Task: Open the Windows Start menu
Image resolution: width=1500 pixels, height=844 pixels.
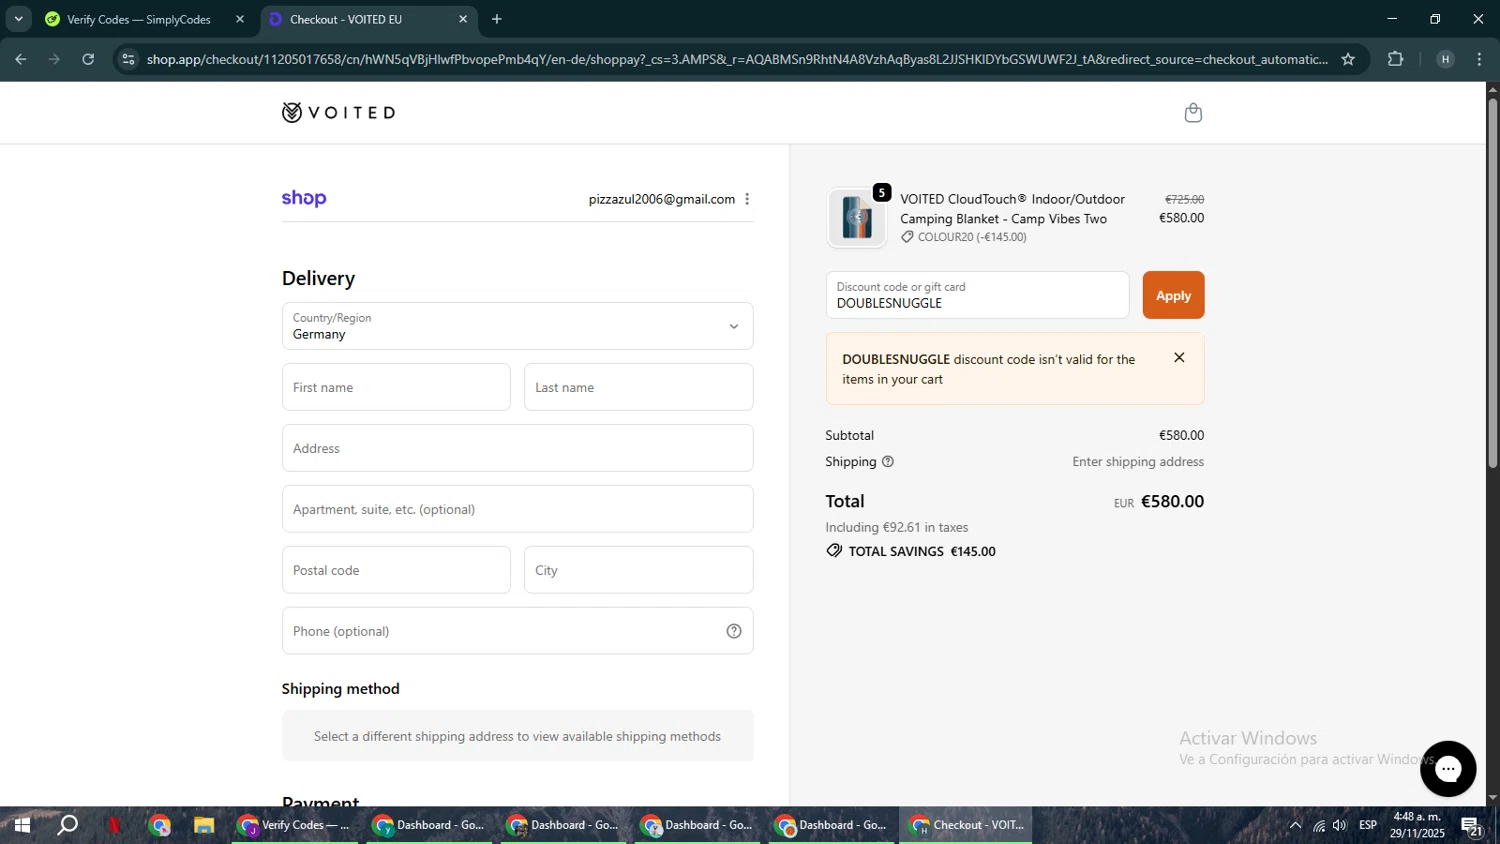Action: click(x=21, y=825)
